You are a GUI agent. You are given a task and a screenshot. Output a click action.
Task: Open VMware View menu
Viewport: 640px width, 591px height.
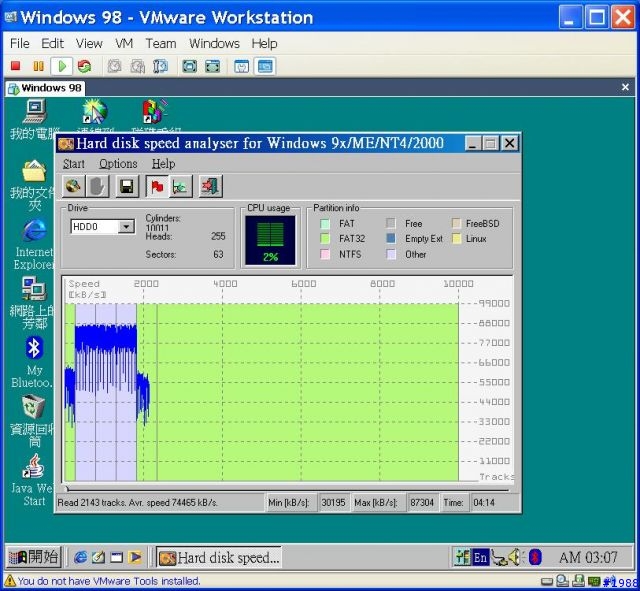click(x=89, y=43)
